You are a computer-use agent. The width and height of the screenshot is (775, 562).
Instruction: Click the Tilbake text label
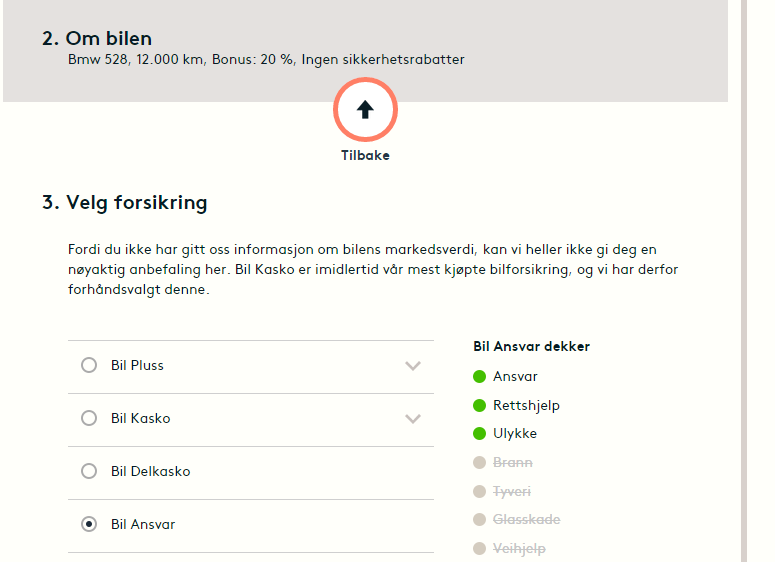[365, 156]
